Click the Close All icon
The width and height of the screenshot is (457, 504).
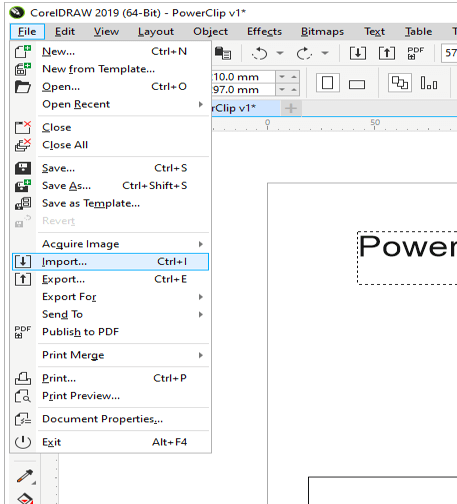pyautogui.click(x=23, y=145)
